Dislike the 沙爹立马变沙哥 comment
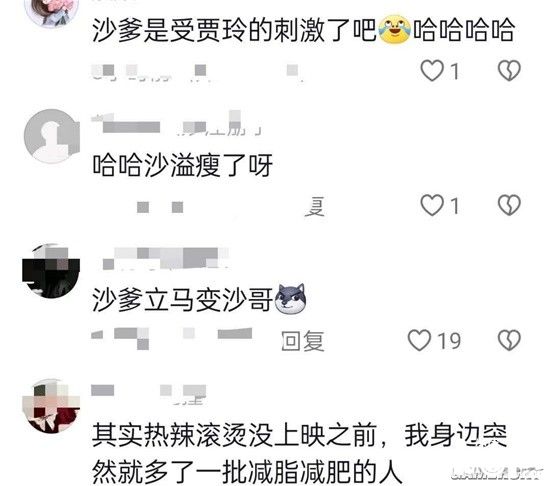The height and width of the screenshot is (486, 550). 509,340
